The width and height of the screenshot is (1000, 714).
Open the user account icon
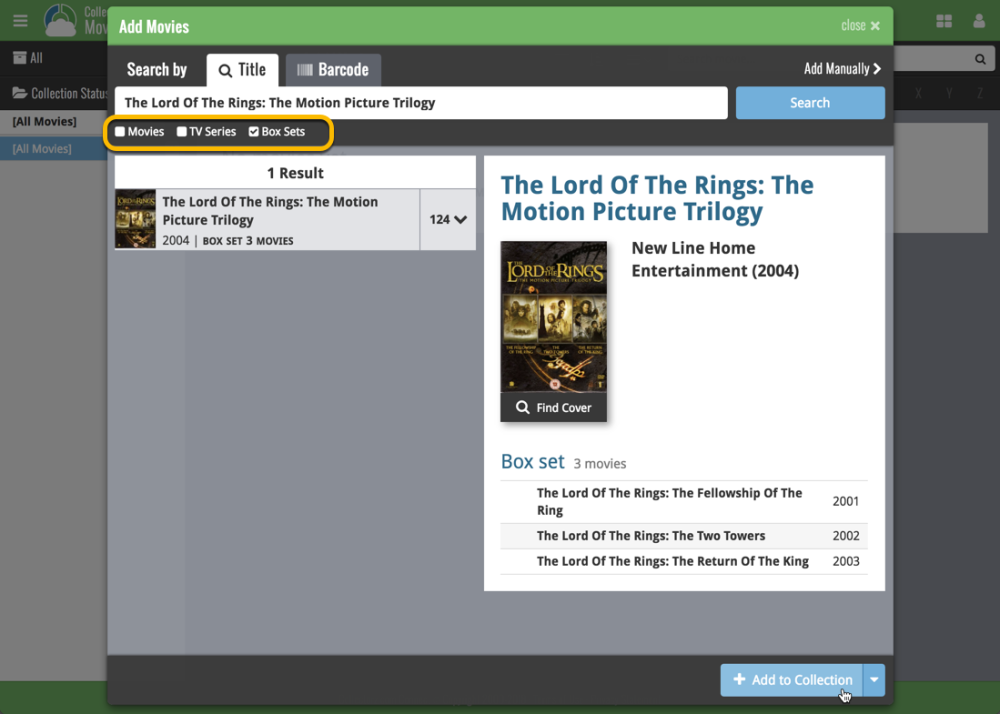tap(979, 21)
